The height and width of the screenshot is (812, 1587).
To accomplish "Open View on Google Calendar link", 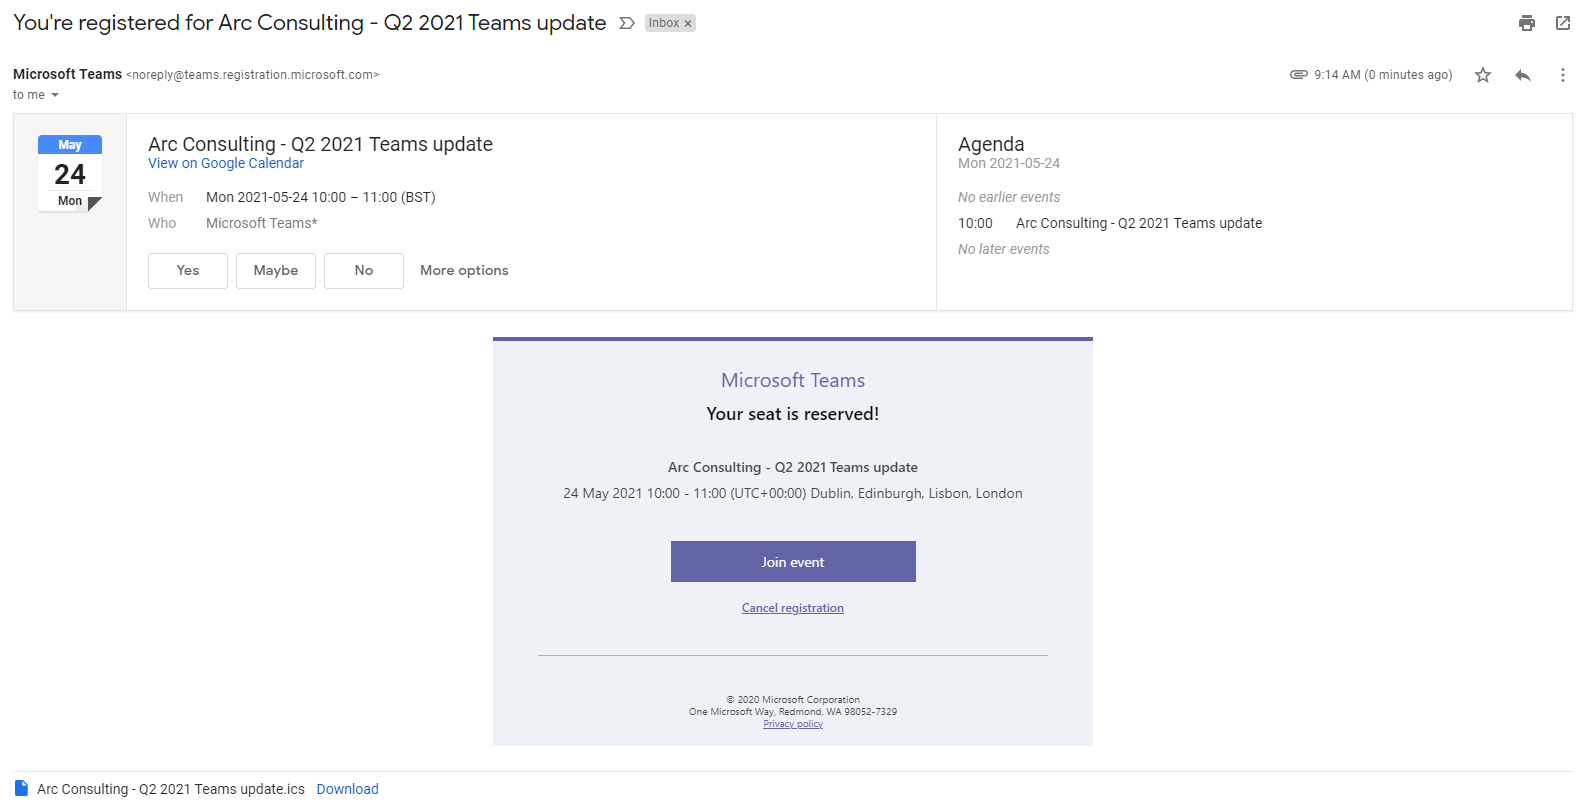I will (226, 163).
